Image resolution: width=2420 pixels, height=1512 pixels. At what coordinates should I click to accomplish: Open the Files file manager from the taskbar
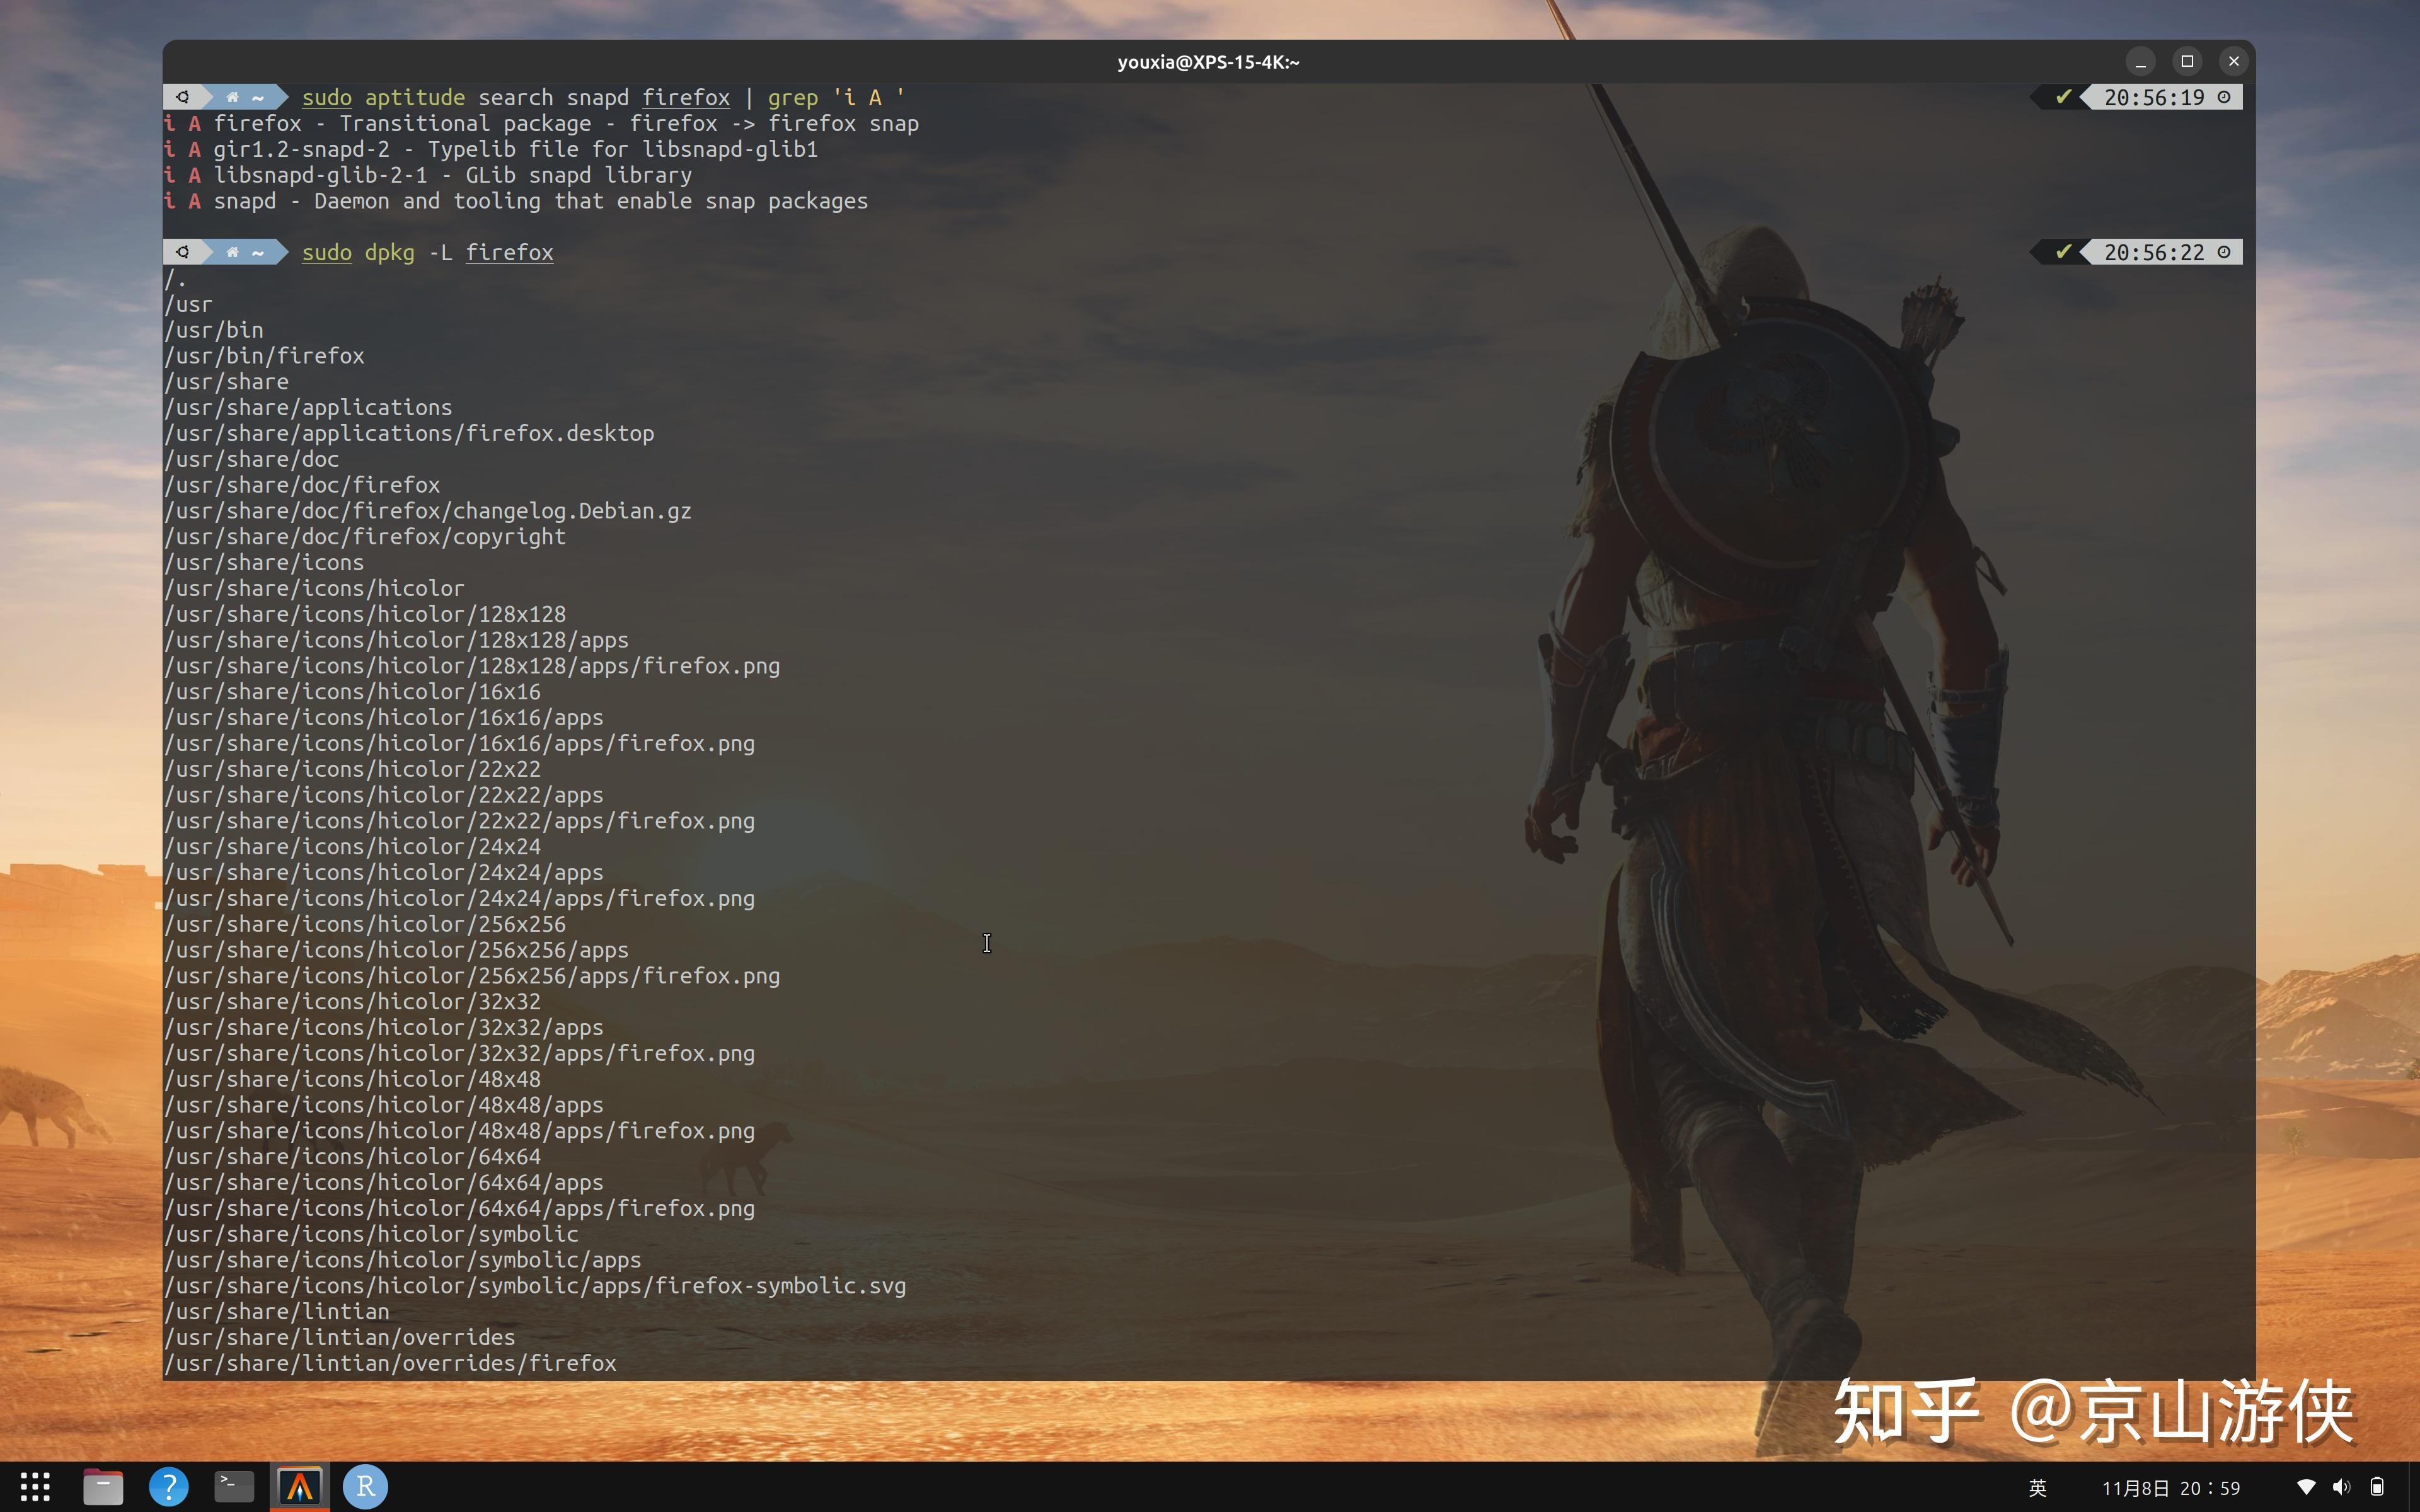coord(103,1486)
